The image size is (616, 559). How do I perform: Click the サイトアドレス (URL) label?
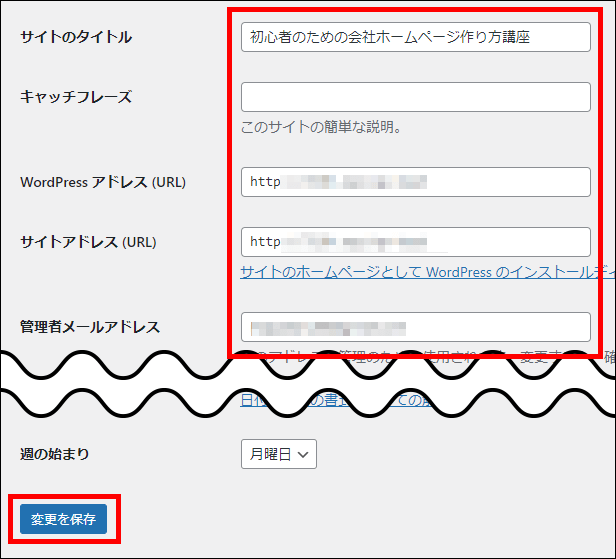point(88,242)
